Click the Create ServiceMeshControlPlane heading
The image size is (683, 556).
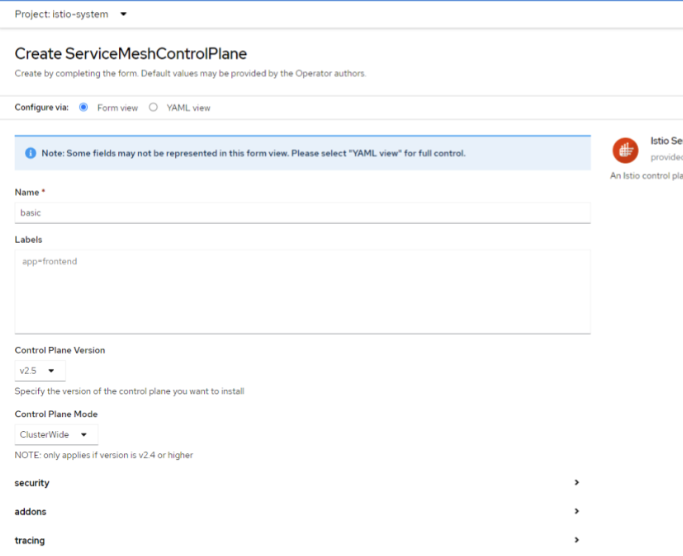[x=130, y=54]
